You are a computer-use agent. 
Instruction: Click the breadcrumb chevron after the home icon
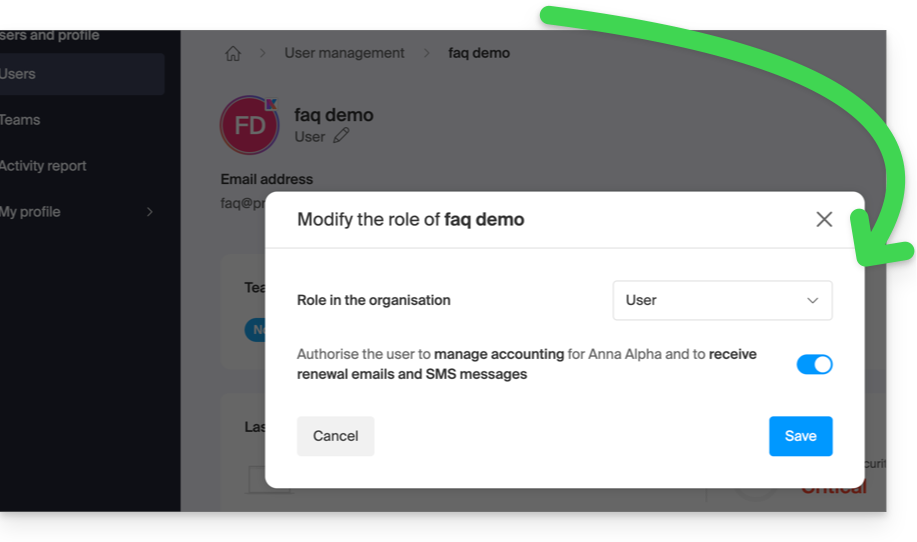click(263, 53)
